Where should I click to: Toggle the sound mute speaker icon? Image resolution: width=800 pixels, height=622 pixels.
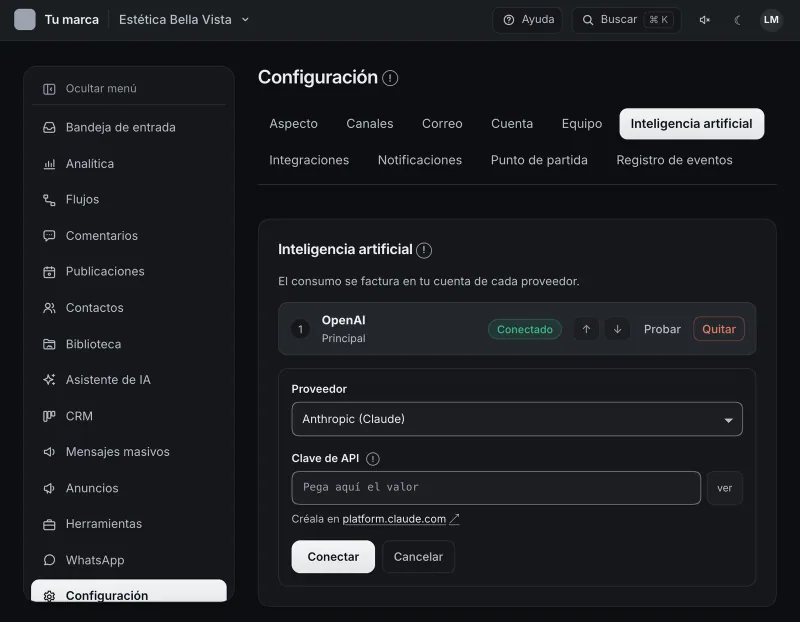[x=705, y=20]
